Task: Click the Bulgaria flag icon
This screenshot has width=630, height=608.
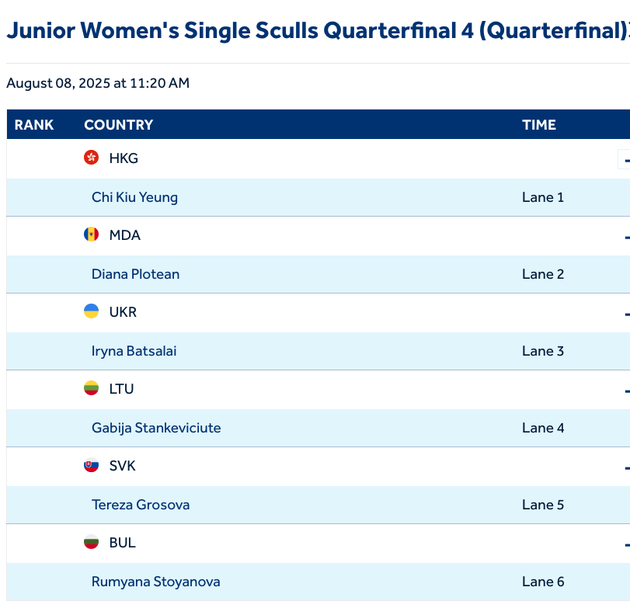Action: click(x=91, y=543)
